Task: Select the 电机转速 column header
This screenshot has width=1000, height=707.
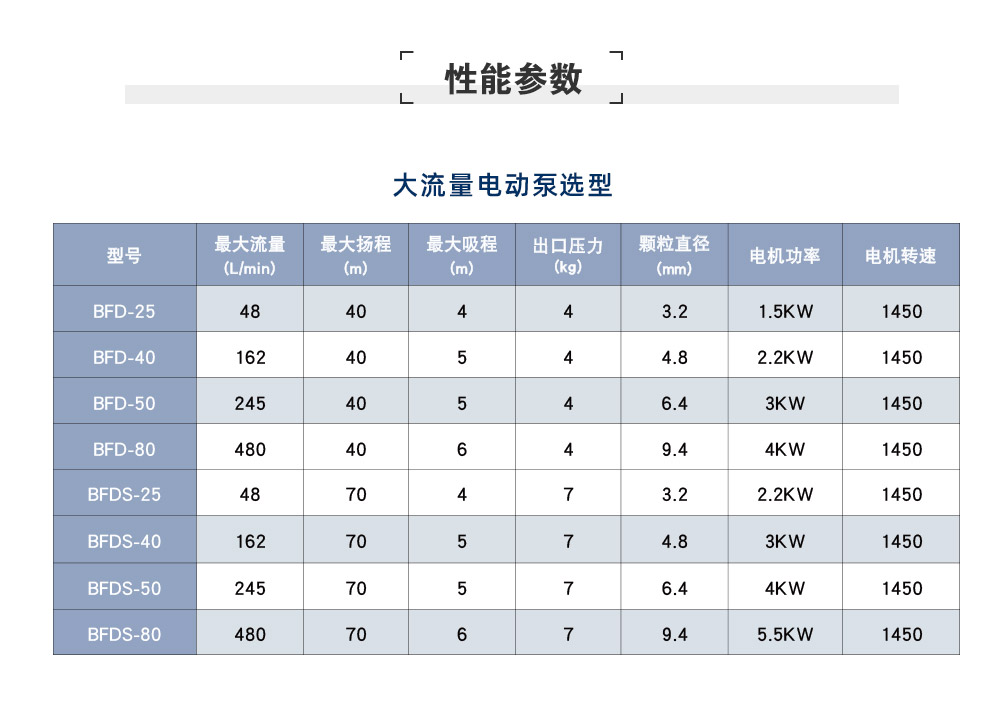Action: (901, 255)
